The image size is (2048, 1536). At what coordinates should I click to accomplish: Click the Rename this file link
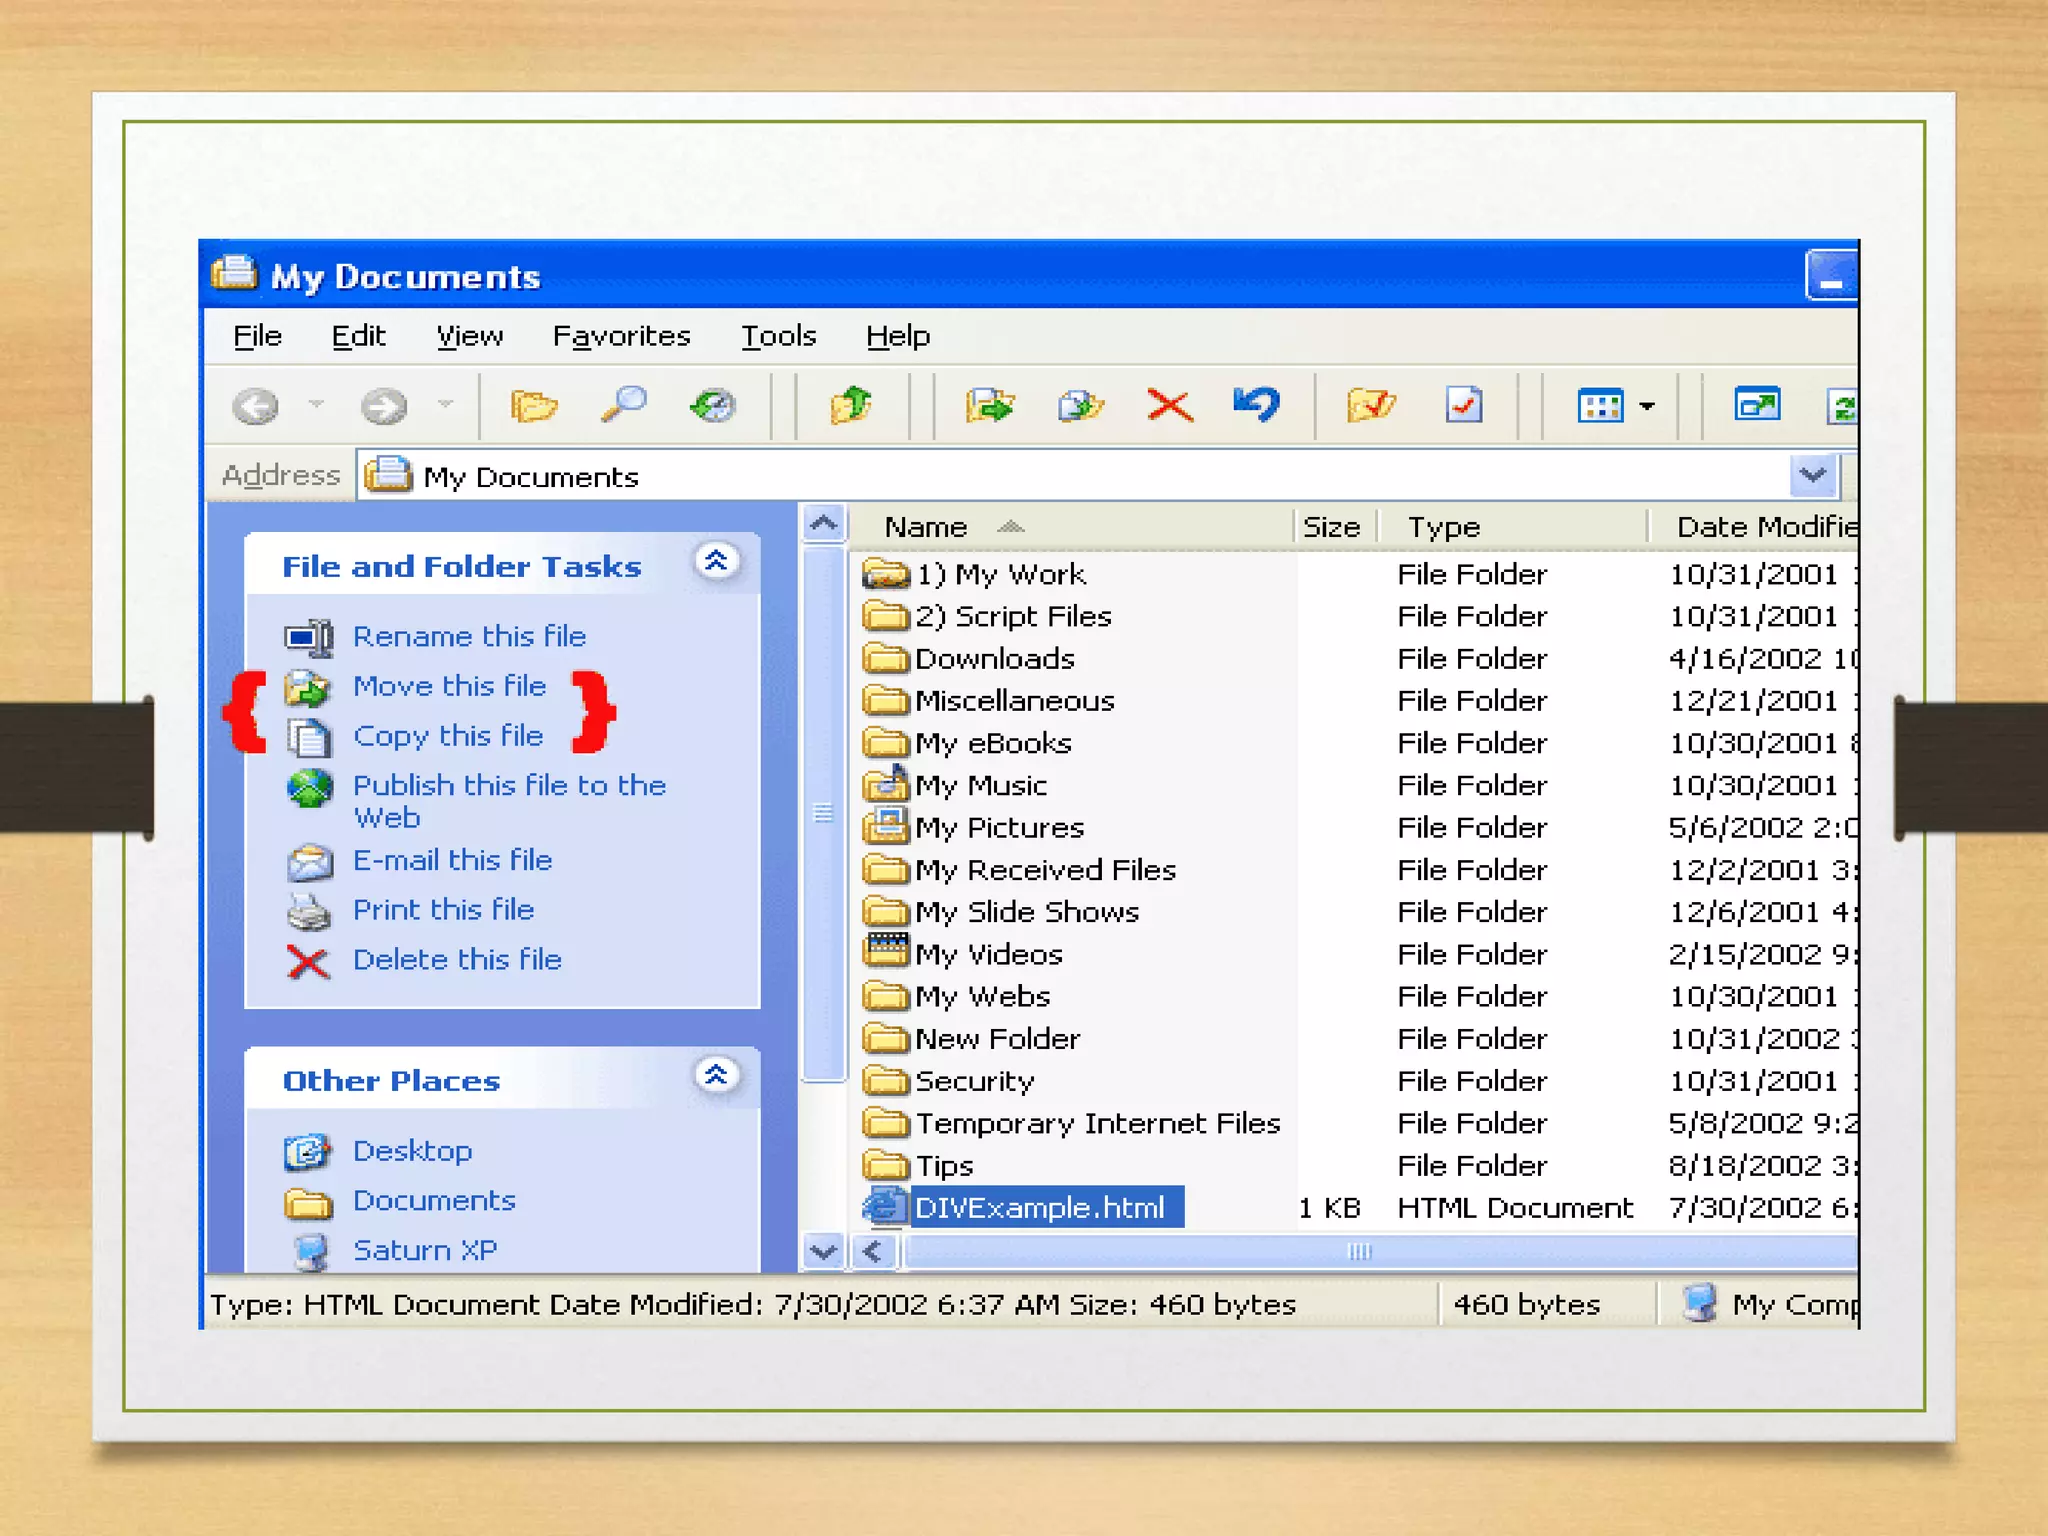coord(469,636)
